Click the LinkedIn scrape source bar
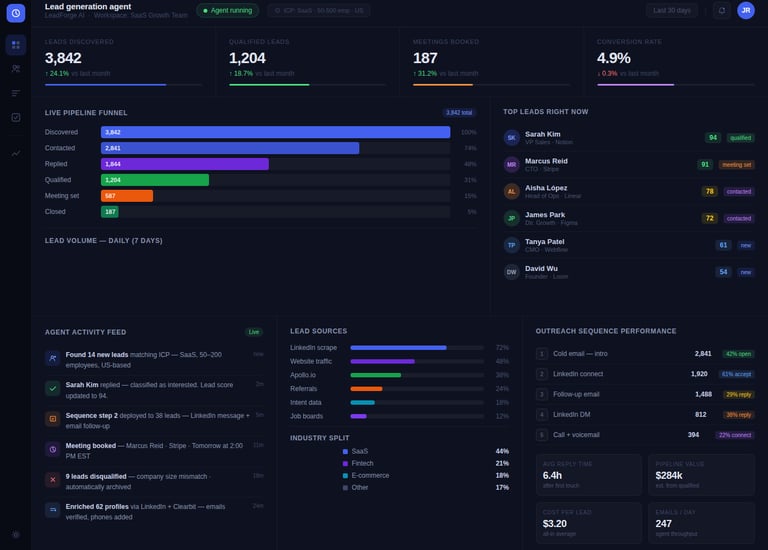 (x=398, y=348)
